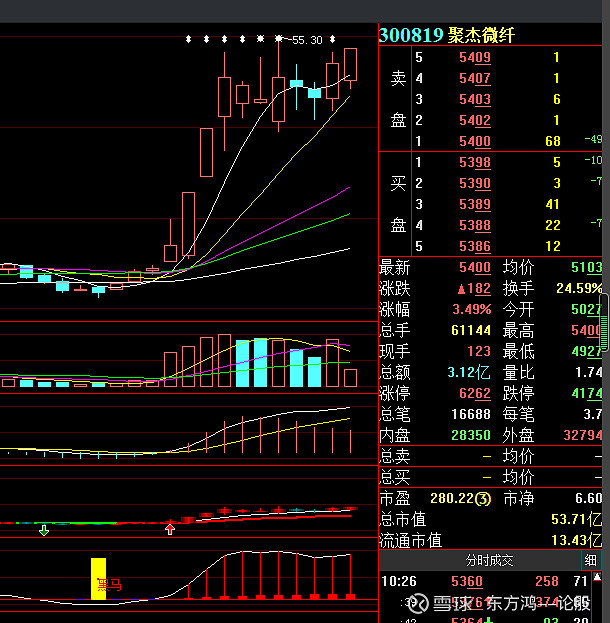Click the 内盘 value 28350
This screenshot has width=610, height=623.
coord(471,435)
